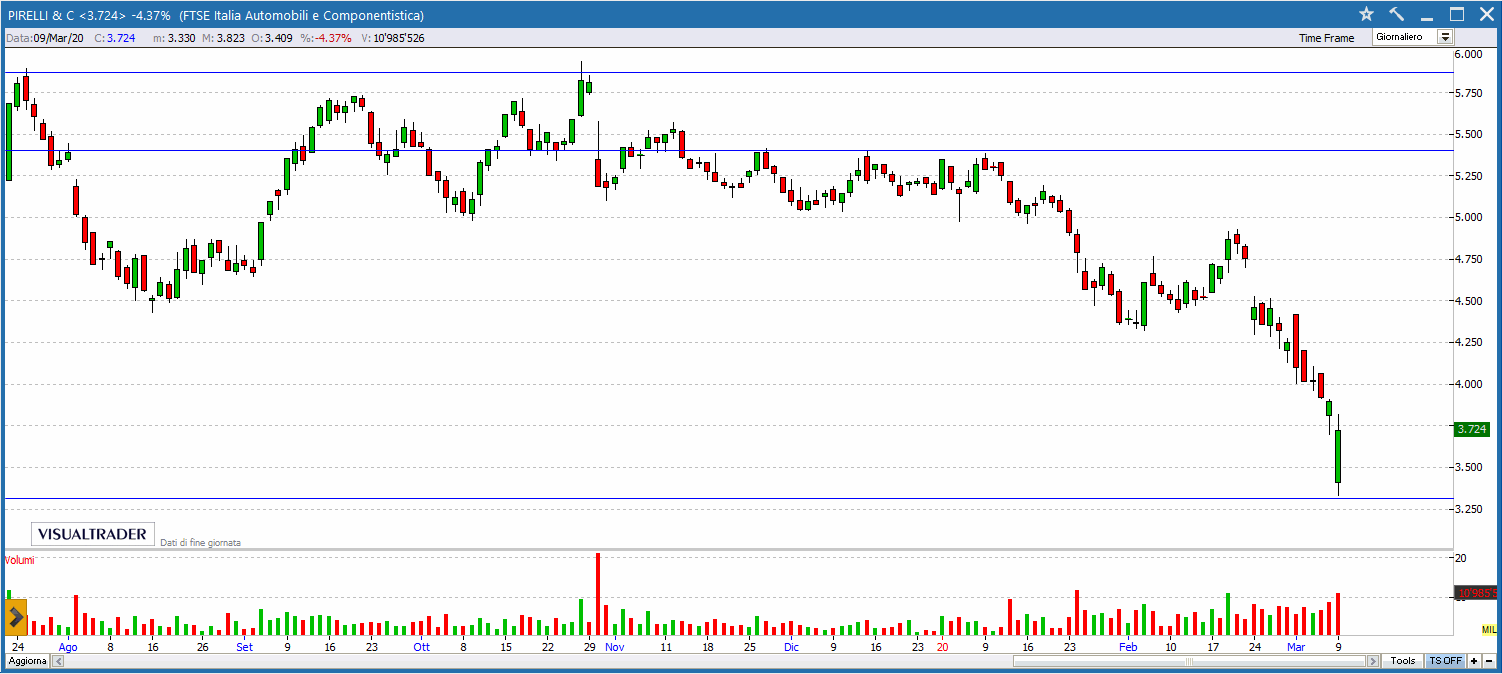Click the last green candle on chart
The height and width of the screenshot is (674, 1502).
point(1338,455)
